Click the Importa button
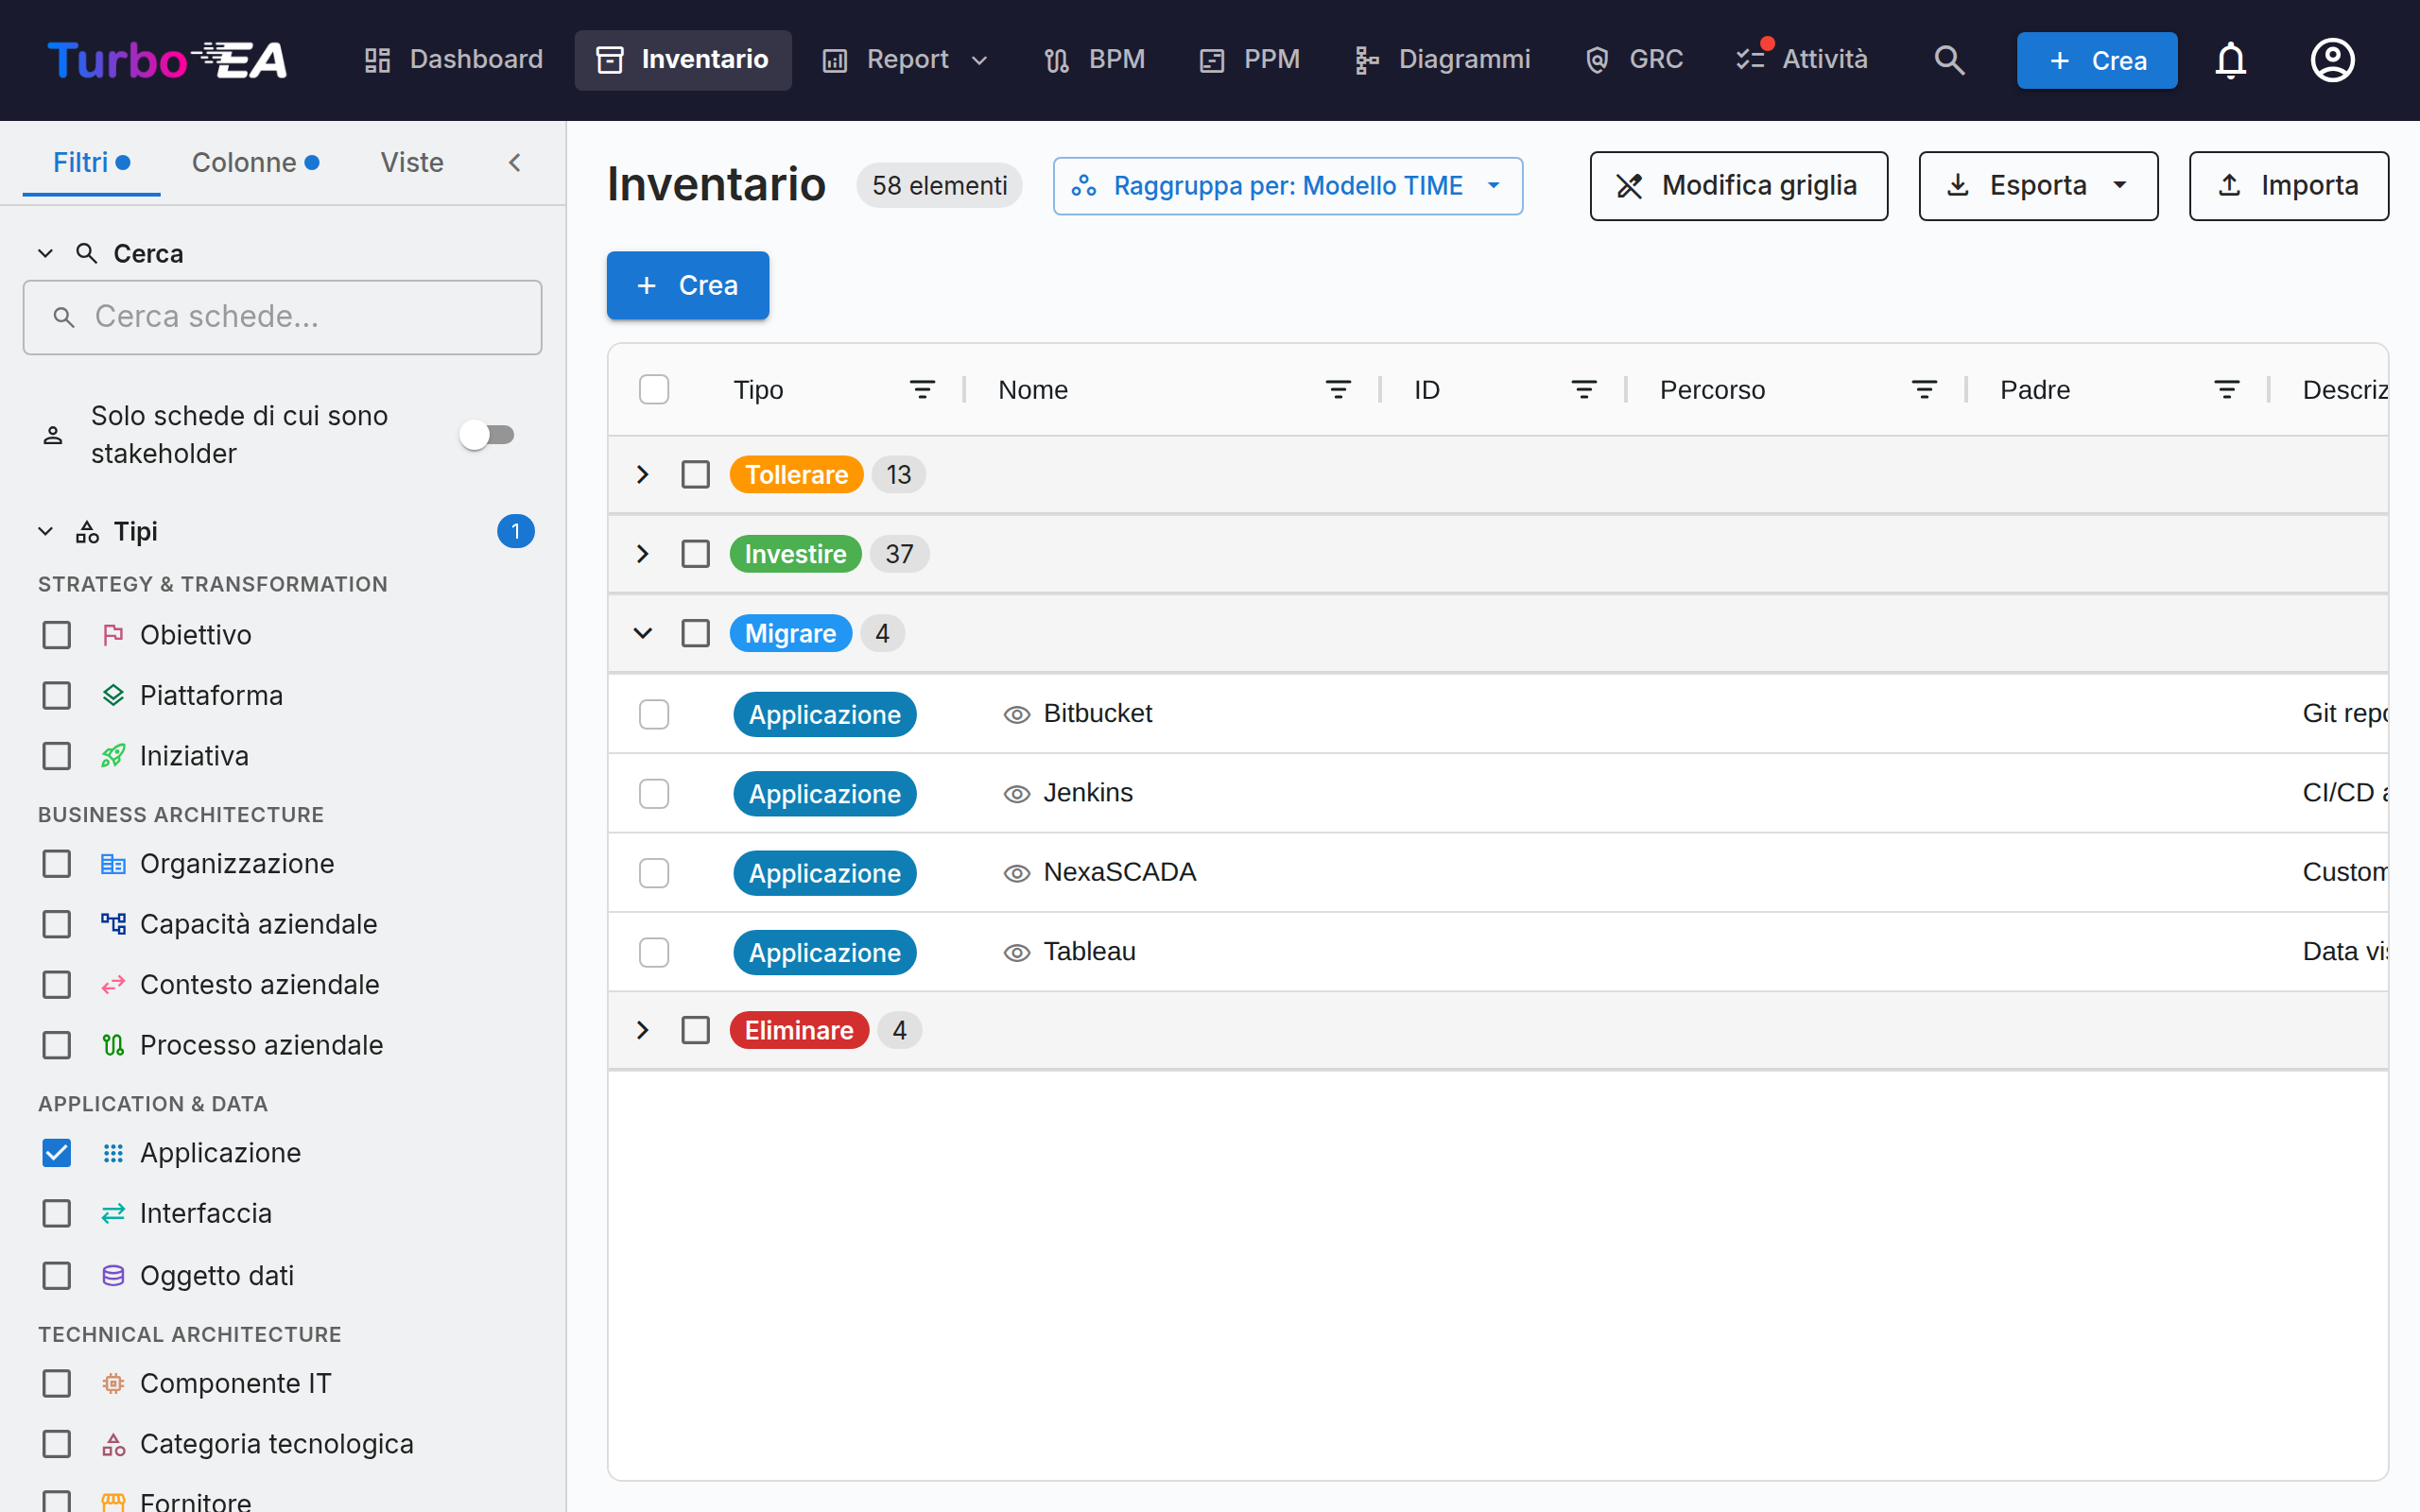This screenshot has width=2420, height=1512. [2288, 186]
